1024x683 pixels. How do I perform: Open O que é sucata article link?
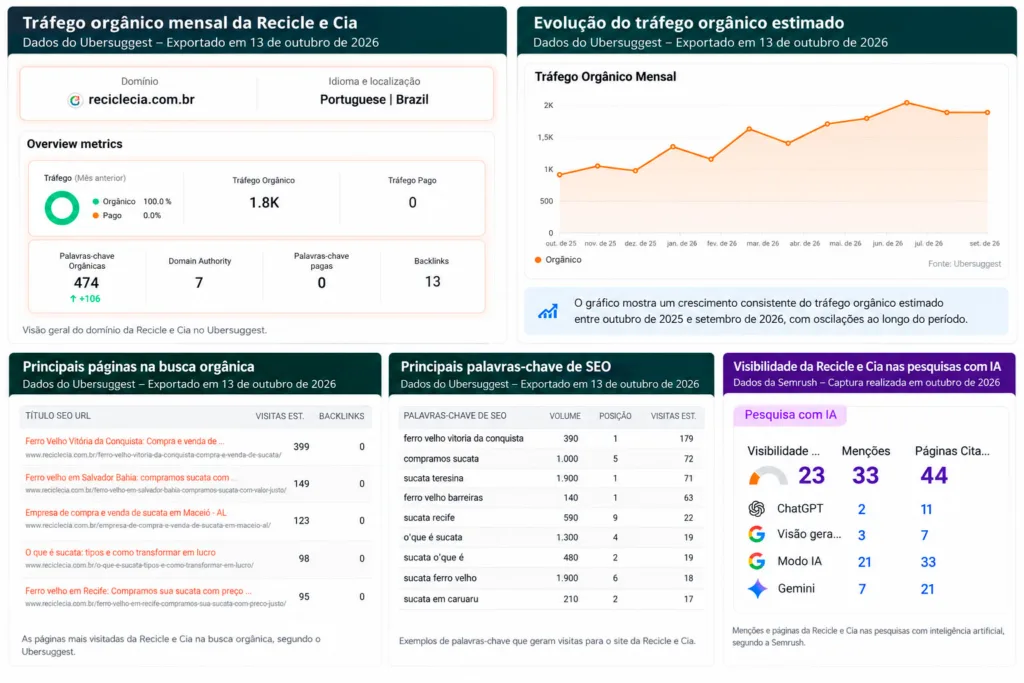(120, 553)
